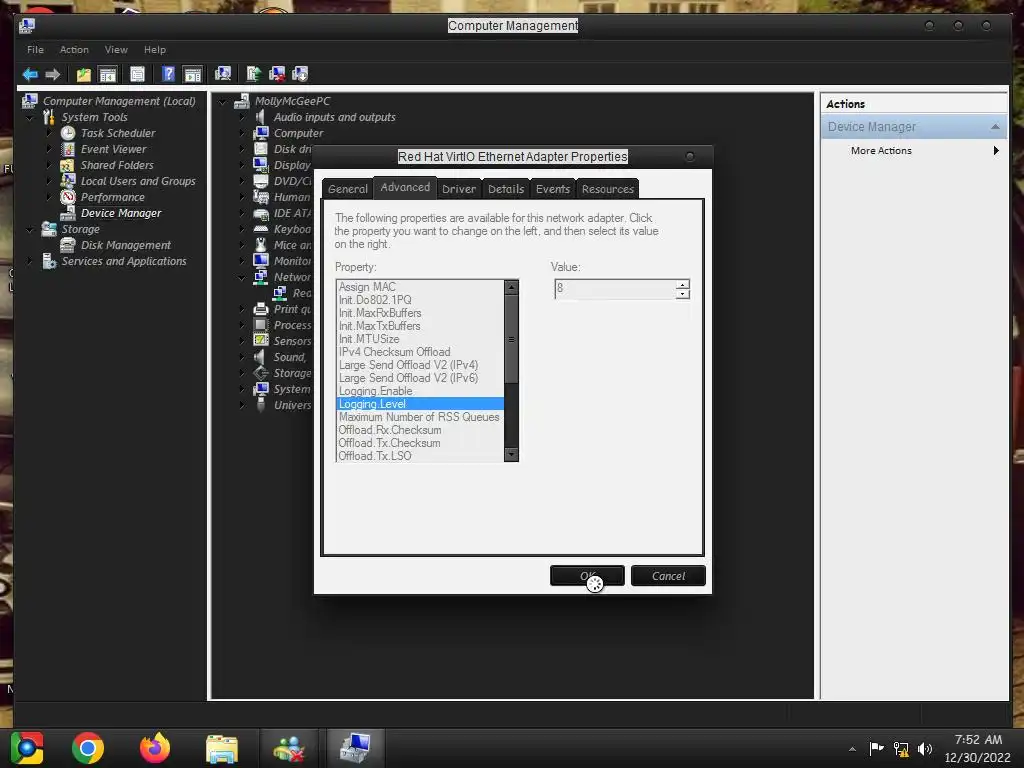1024x768 pixels.
Task: Click the property list scrollbar thumb
Action: coord(511,339)
